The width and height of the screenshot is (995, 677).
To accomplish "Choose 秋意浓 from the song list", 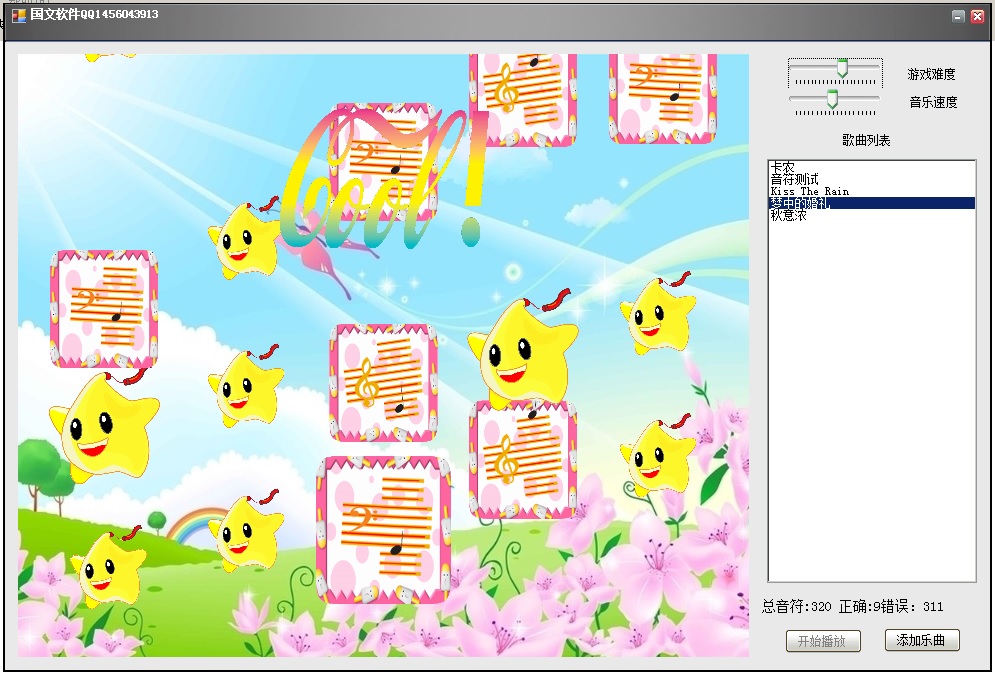I will pyautogui.click(x=871, y=215).
